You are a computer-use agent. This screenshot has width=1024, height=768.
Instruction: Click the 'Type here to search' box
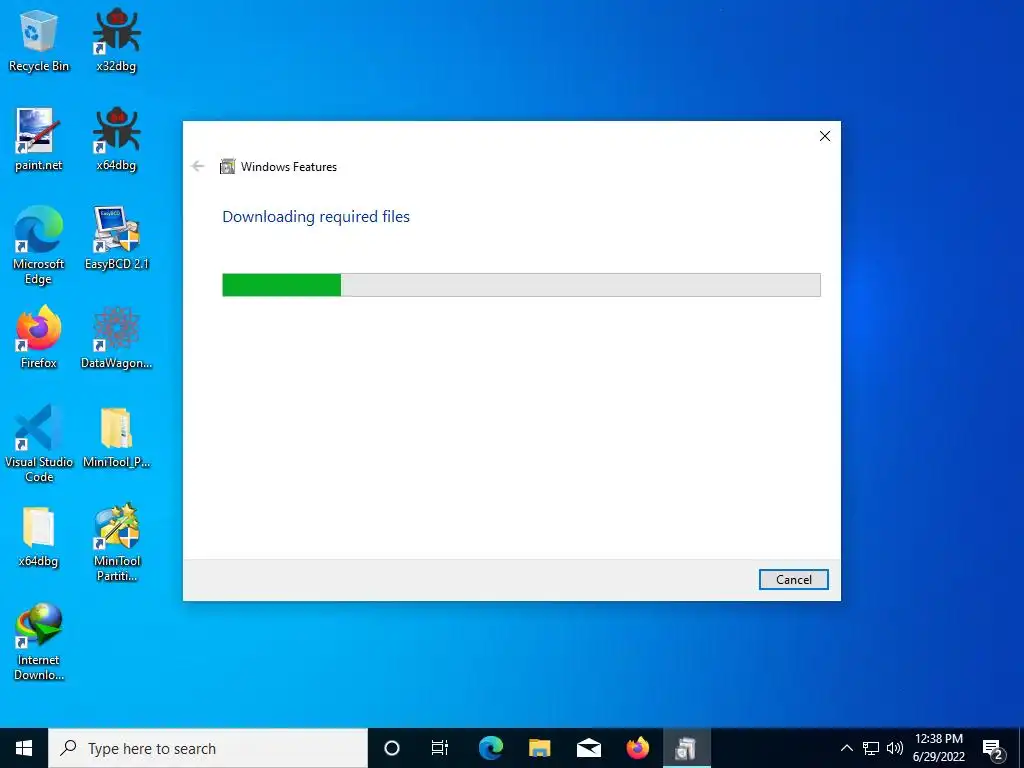click(208, 748)
